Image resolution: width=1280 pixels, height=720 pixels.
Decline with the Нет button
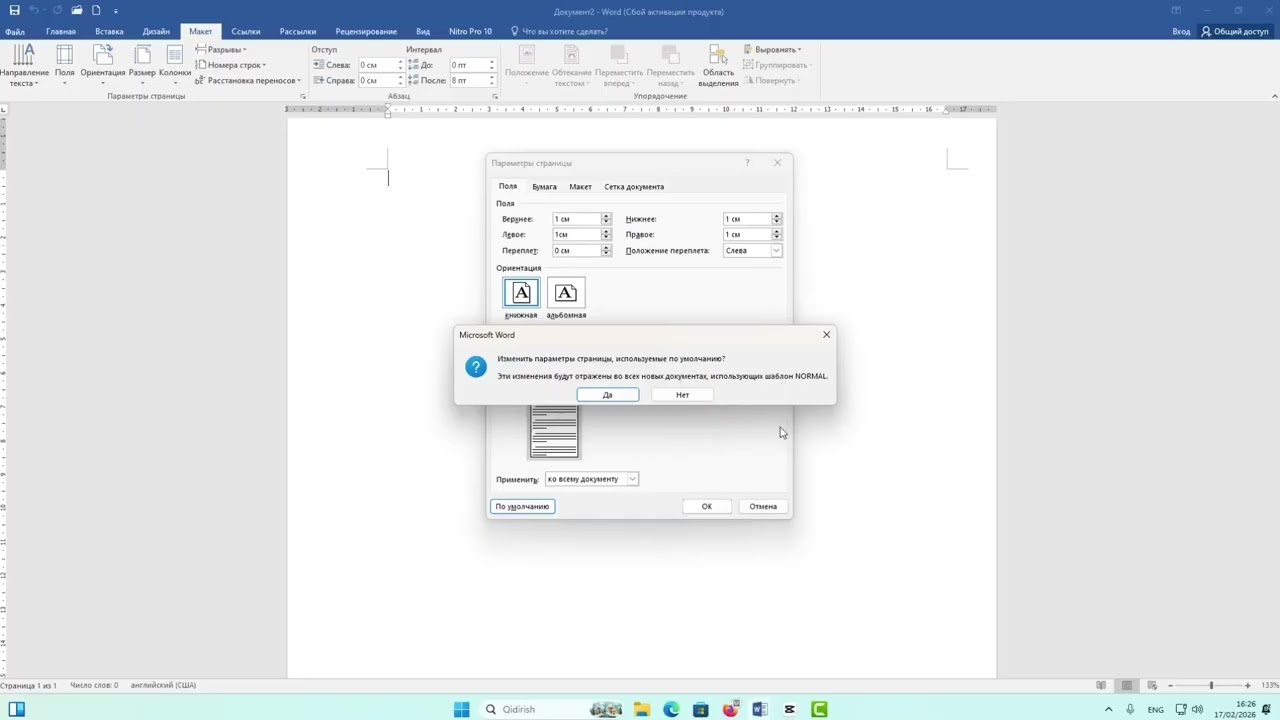pyautogui.click(x=682, y=394)
